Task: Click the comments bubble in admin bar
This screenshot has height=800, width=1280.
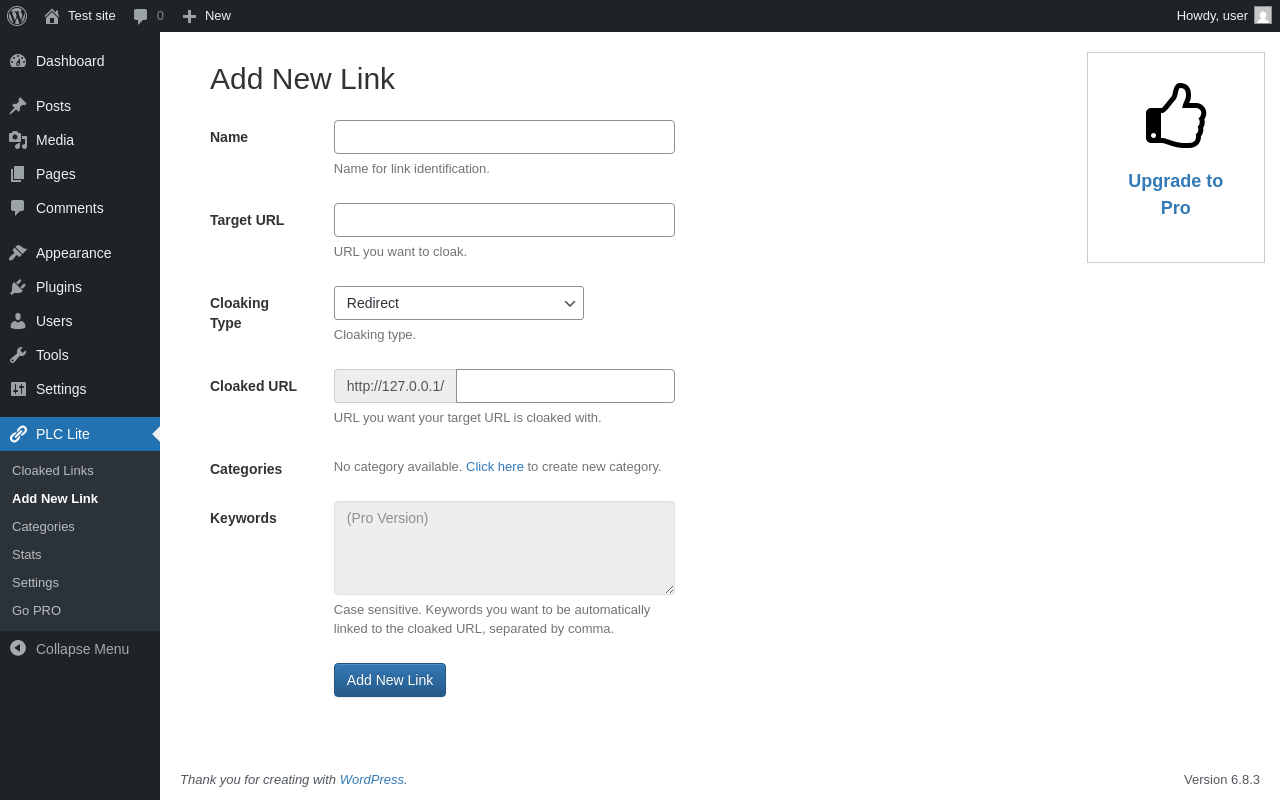Action: [148, 16]
